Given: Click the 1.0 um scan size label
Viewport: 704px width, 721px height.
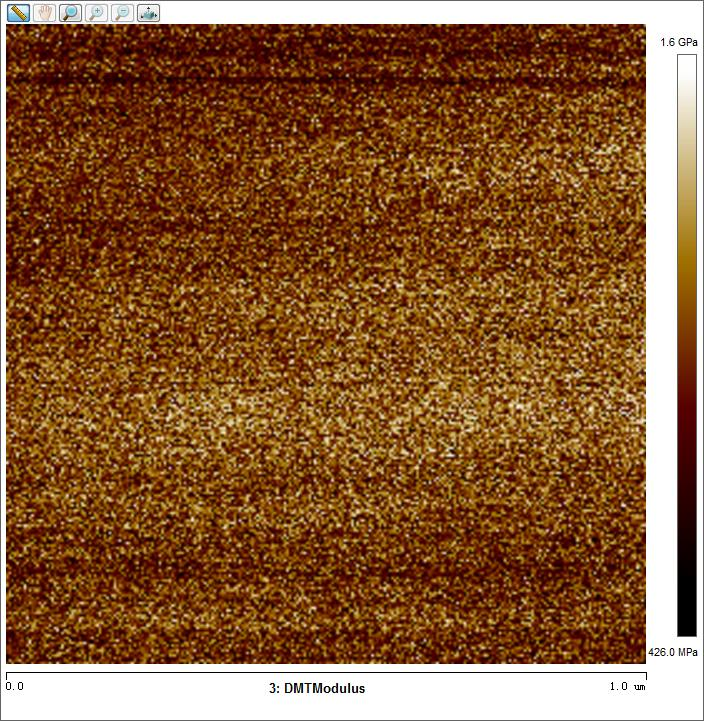Looking at the screenshot, I should (x=628, y=687).
